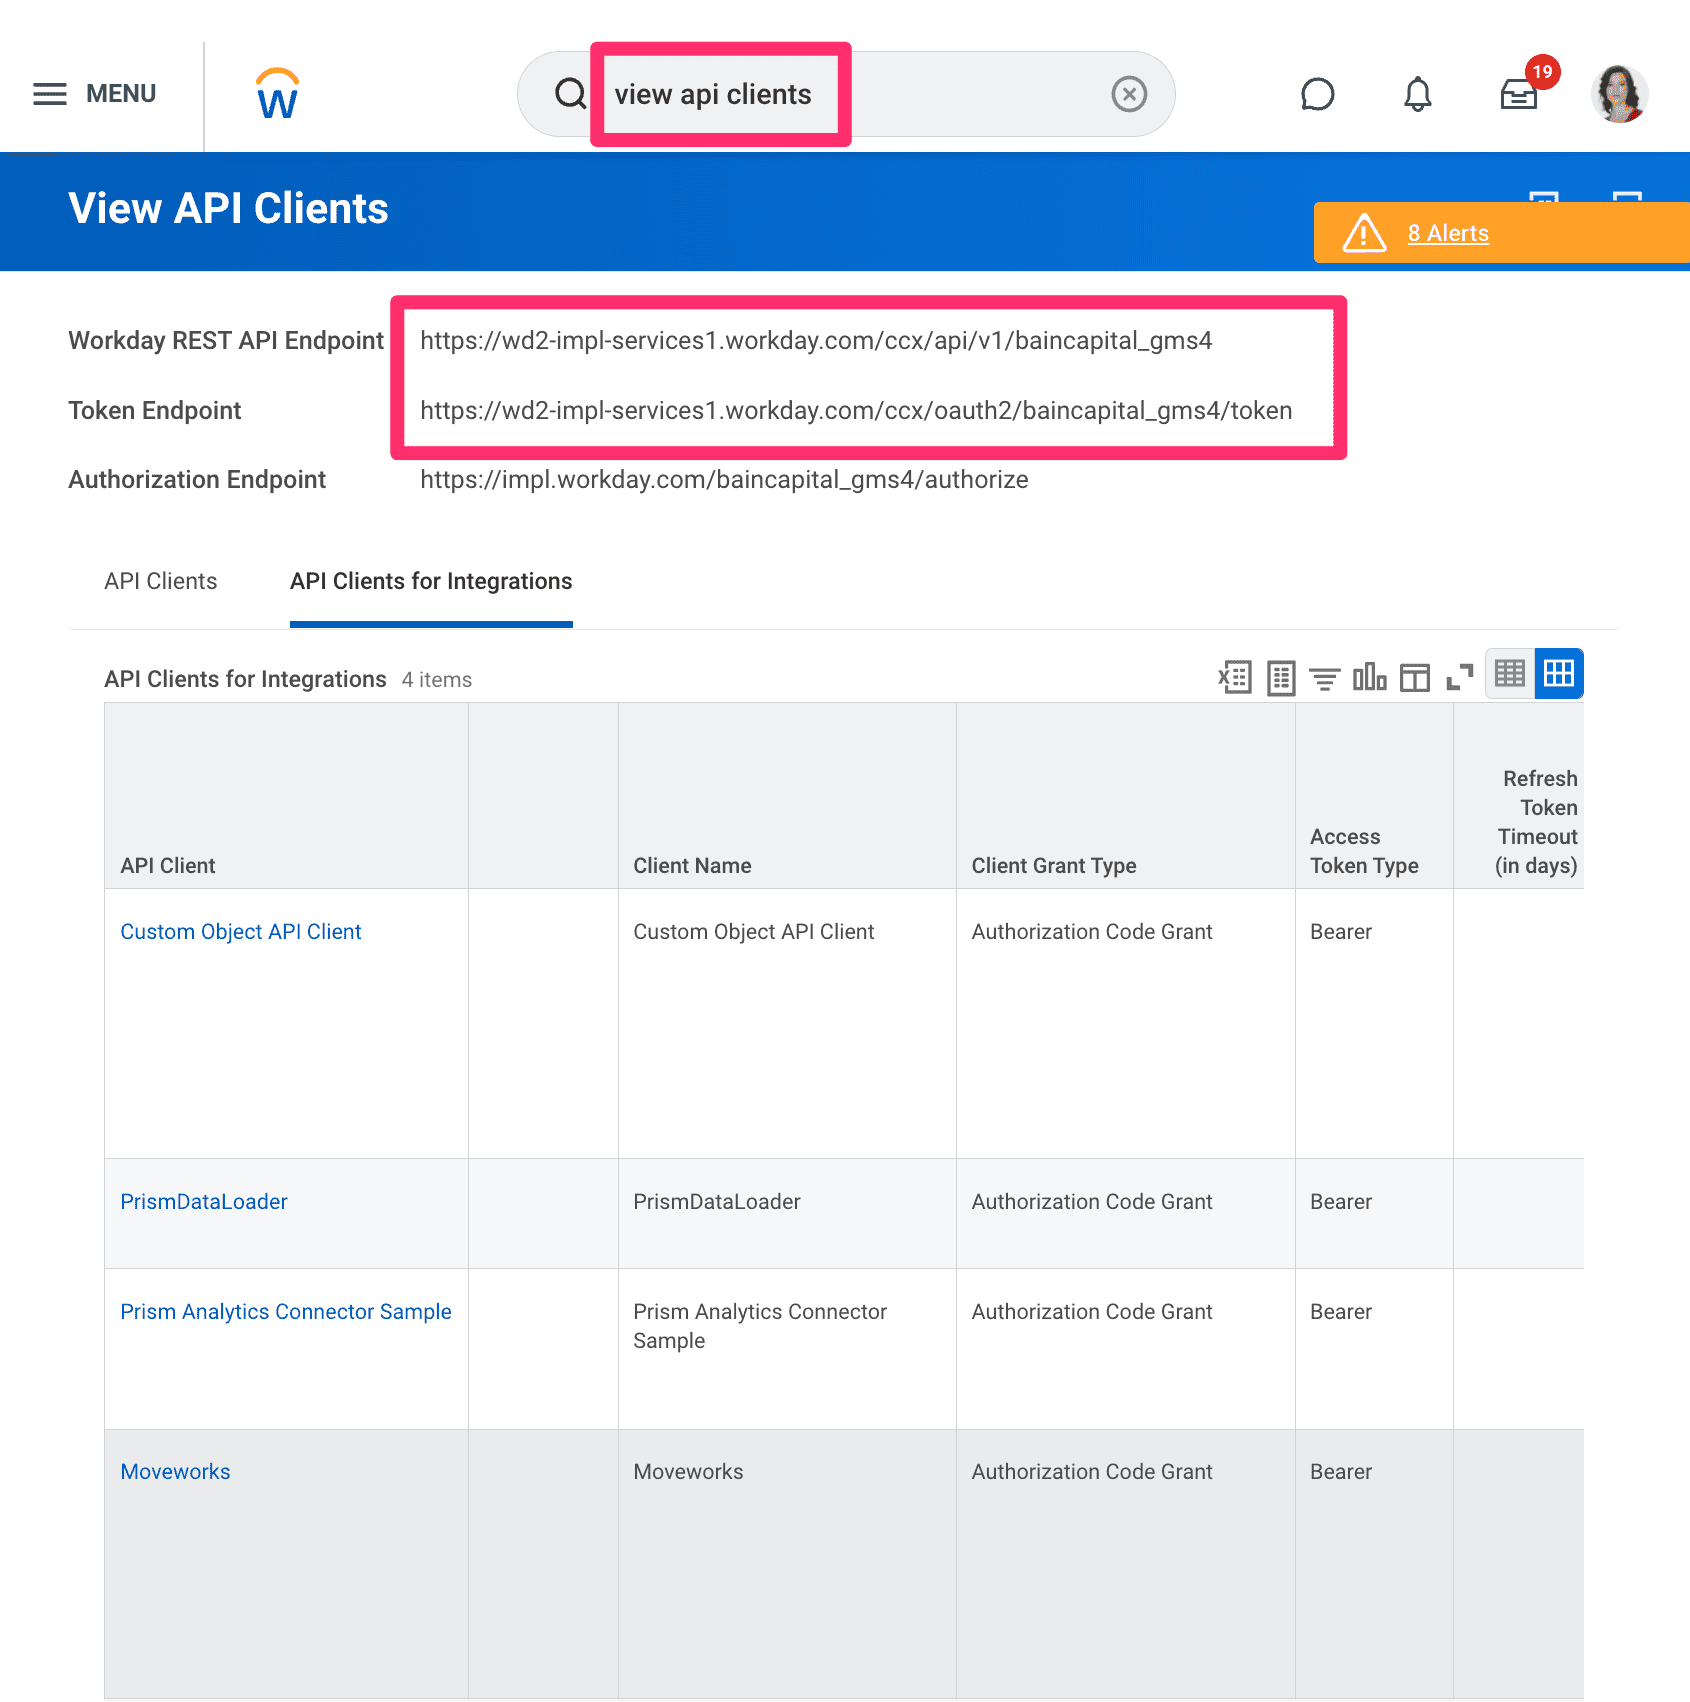Select the Authorization Endpoint URL
The width and height of the screenshot is (1690, 1702).
tap(724, 479)
